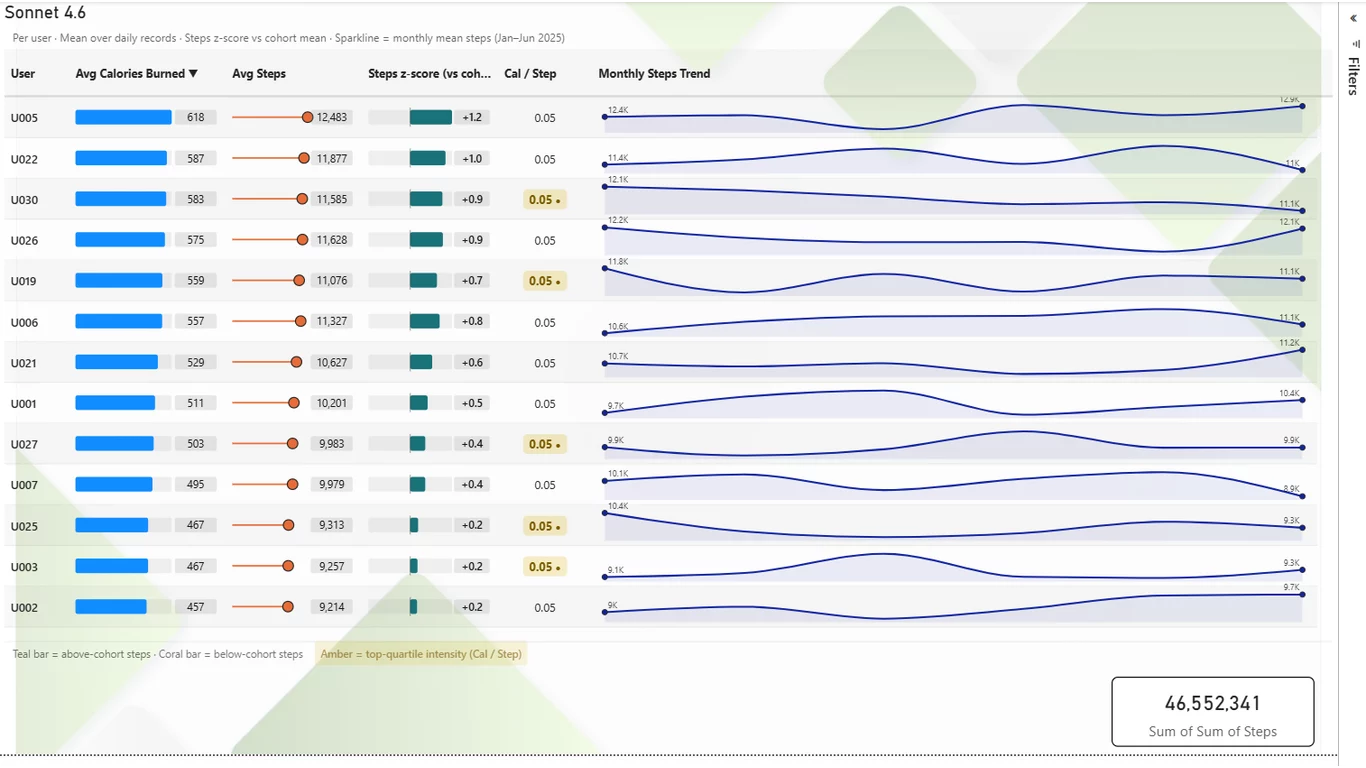The image size is (1366, 768).
Task: Expand the Filters pane with the double chevron
Action: point(1354,18)
